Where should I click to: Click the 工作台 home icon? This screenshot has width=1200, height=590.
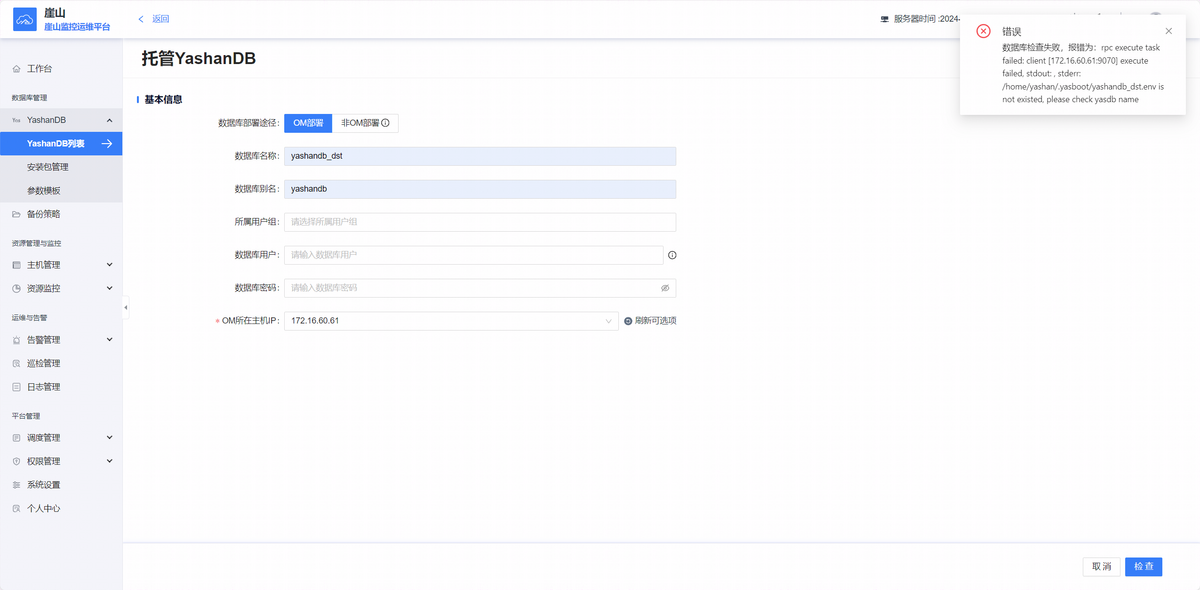point(16,69)
